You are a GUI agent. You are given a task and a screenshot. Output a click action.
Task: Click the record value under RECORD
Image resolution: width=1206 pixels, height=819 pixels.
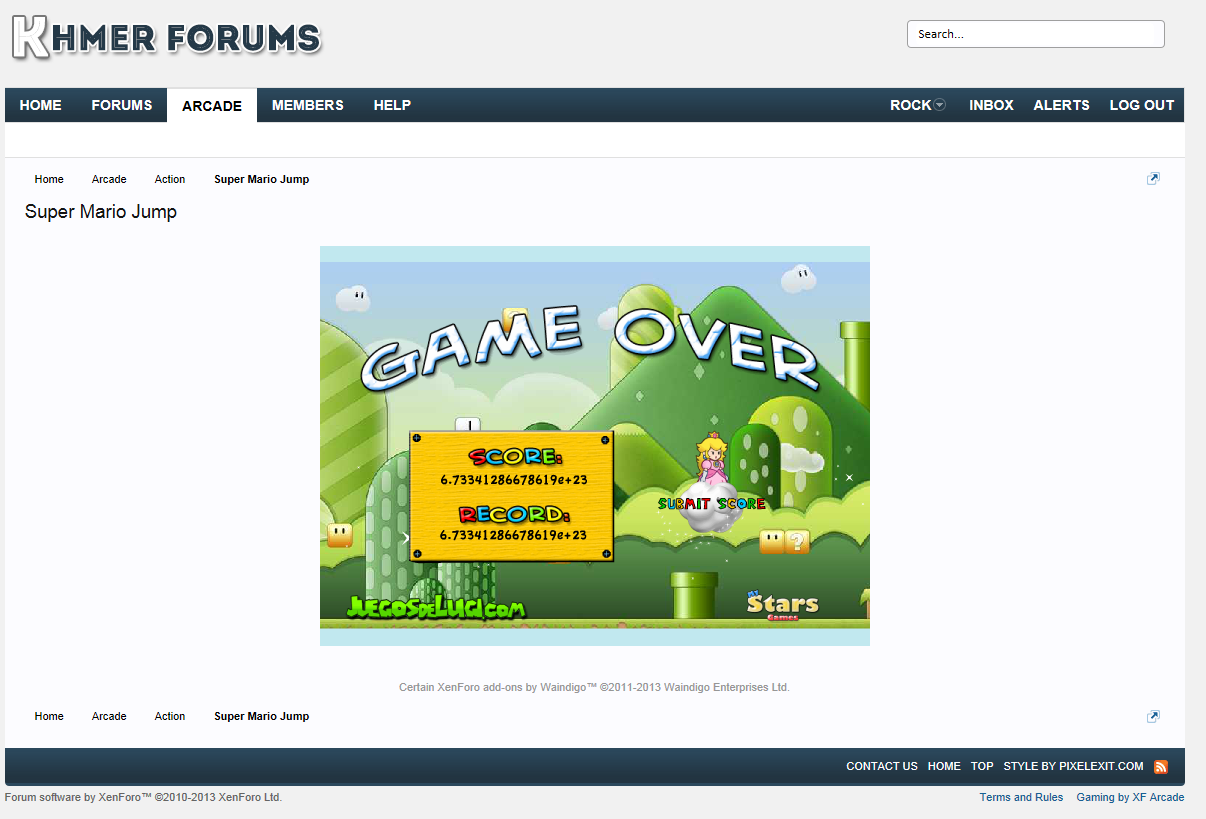pos(514,536)
